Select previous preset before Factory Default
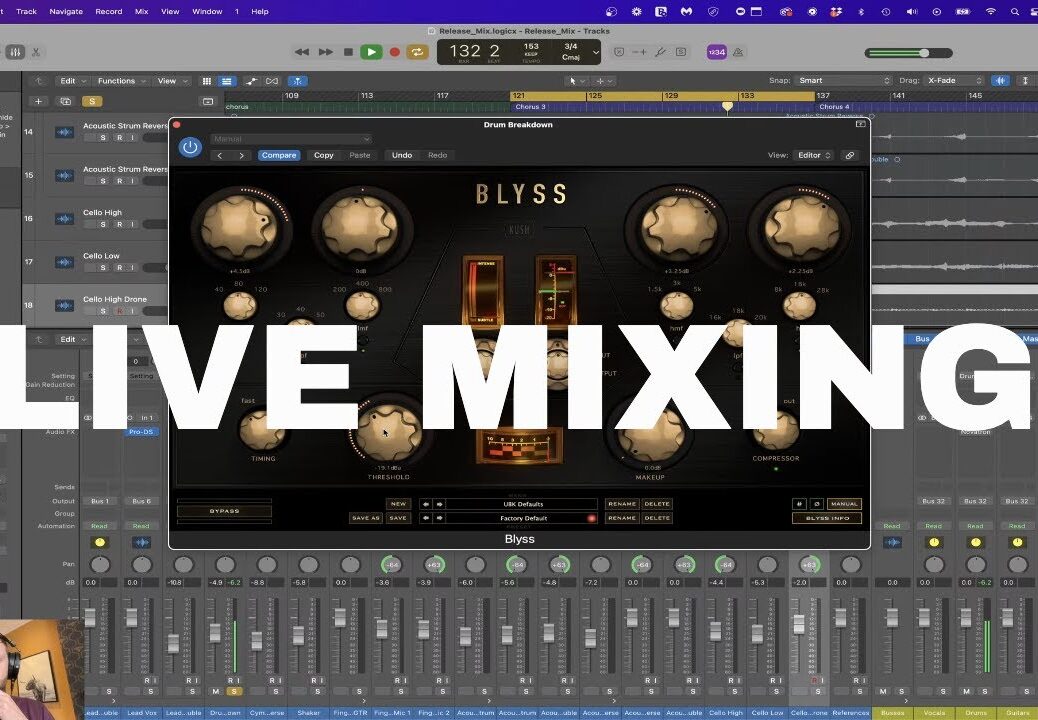This screenshot has height=720, width=1038. coord(426,518)
